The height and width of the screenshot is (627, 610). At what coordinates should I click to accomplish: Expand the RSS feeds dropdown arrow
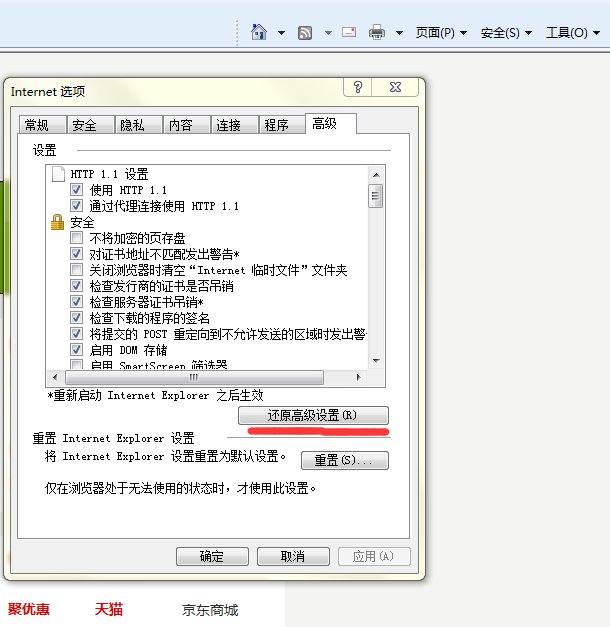tap(328, 33)
